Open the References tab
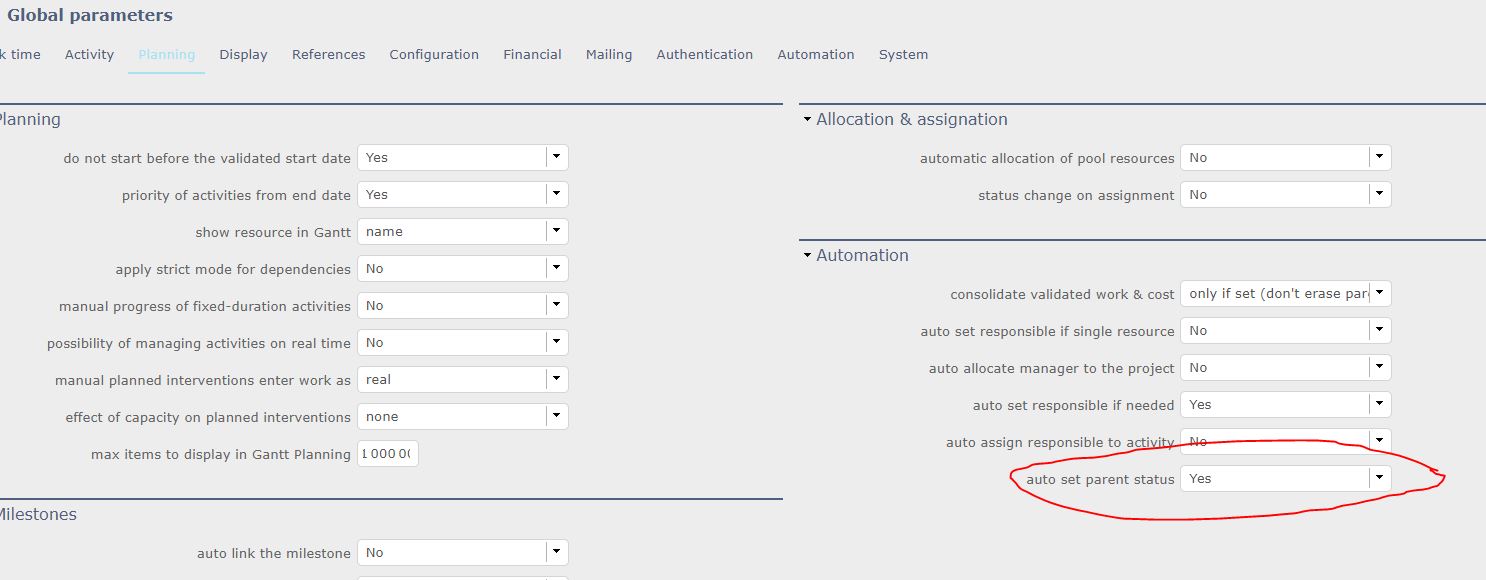This screenshot has height=580, width=1486. pyautogui.click(x=328, y=55)
